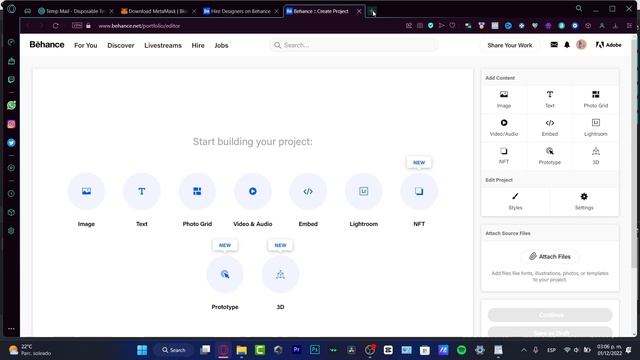
Task: Select the 3D circle in center canvas
Action: click(x=280, y=274)
